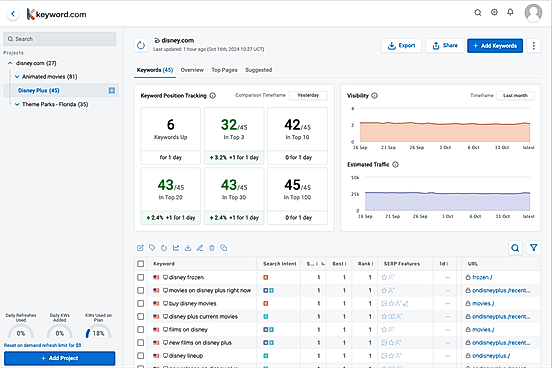Image resolution: width=552 pixels, height=368 pixels.
Task: Expand the Animated movies group
Action: point(17,77)
